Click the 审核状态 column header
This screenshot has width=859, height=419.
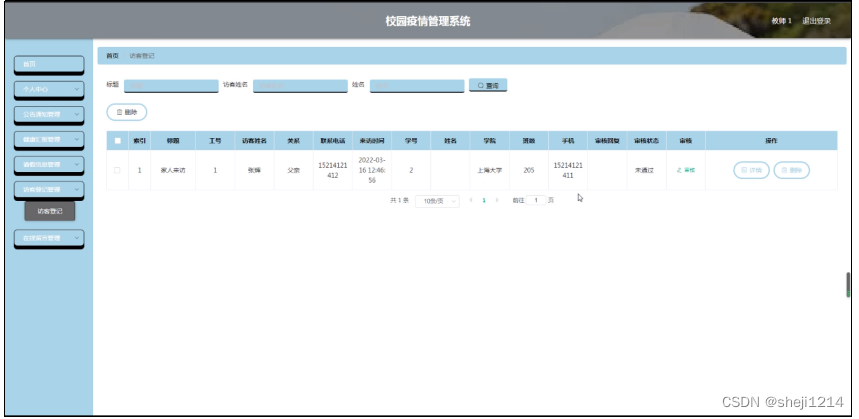646,141
